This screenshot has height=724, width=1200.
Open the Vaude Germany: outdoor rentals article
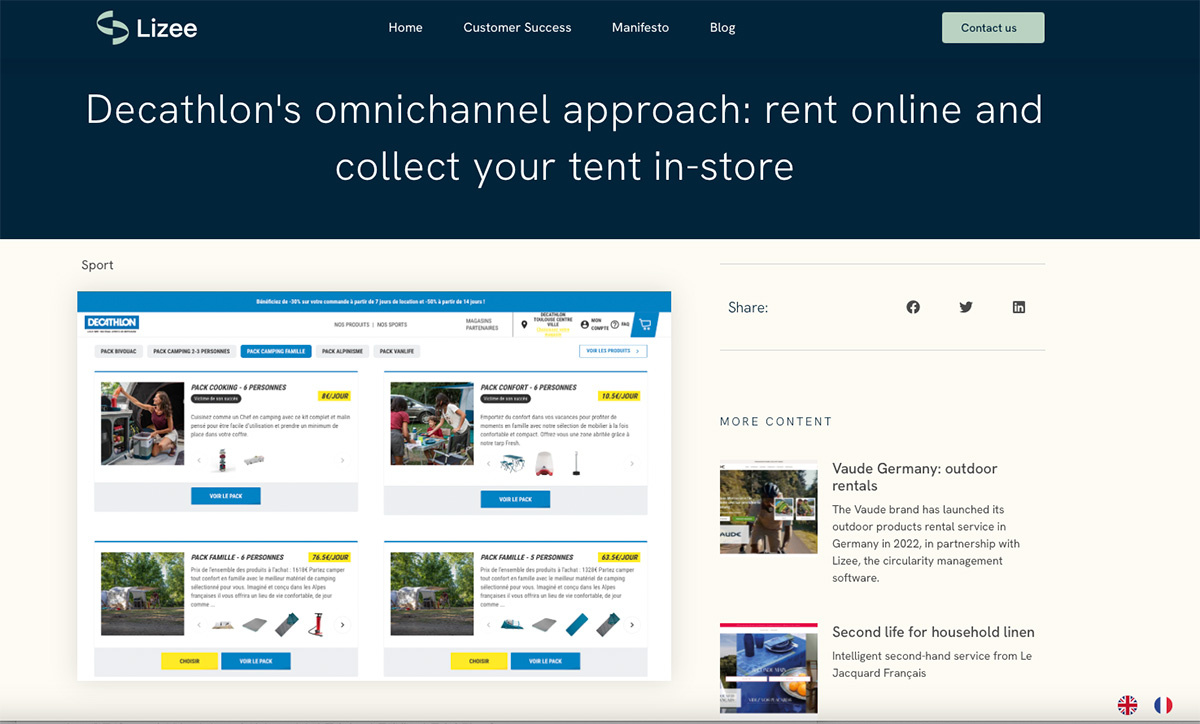point(914,477)
